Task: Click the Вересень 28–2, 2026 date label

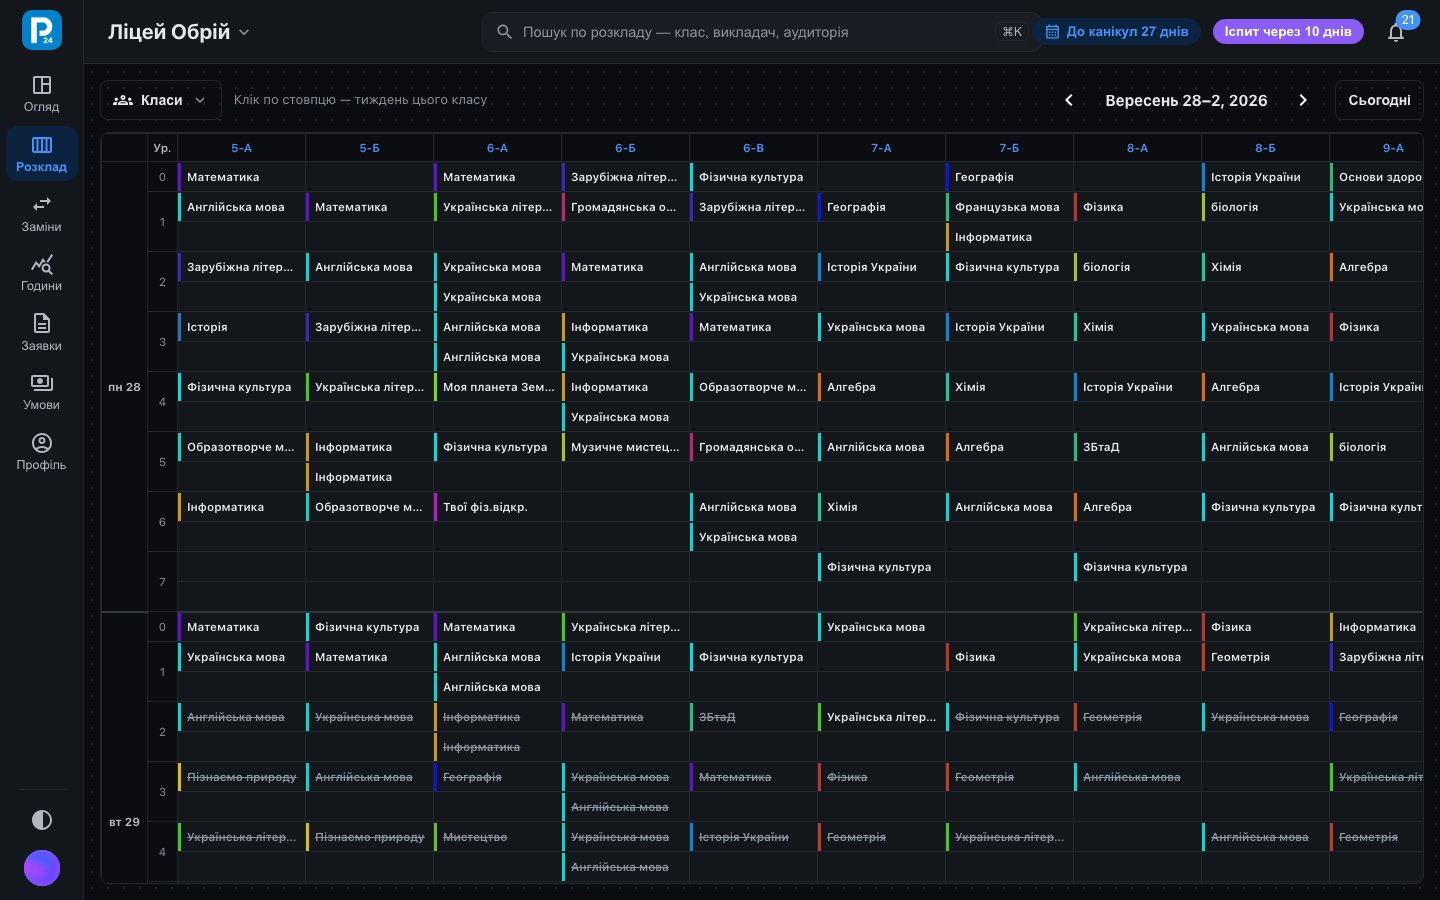Action: pyautogui.click(x=1186, y=100)
